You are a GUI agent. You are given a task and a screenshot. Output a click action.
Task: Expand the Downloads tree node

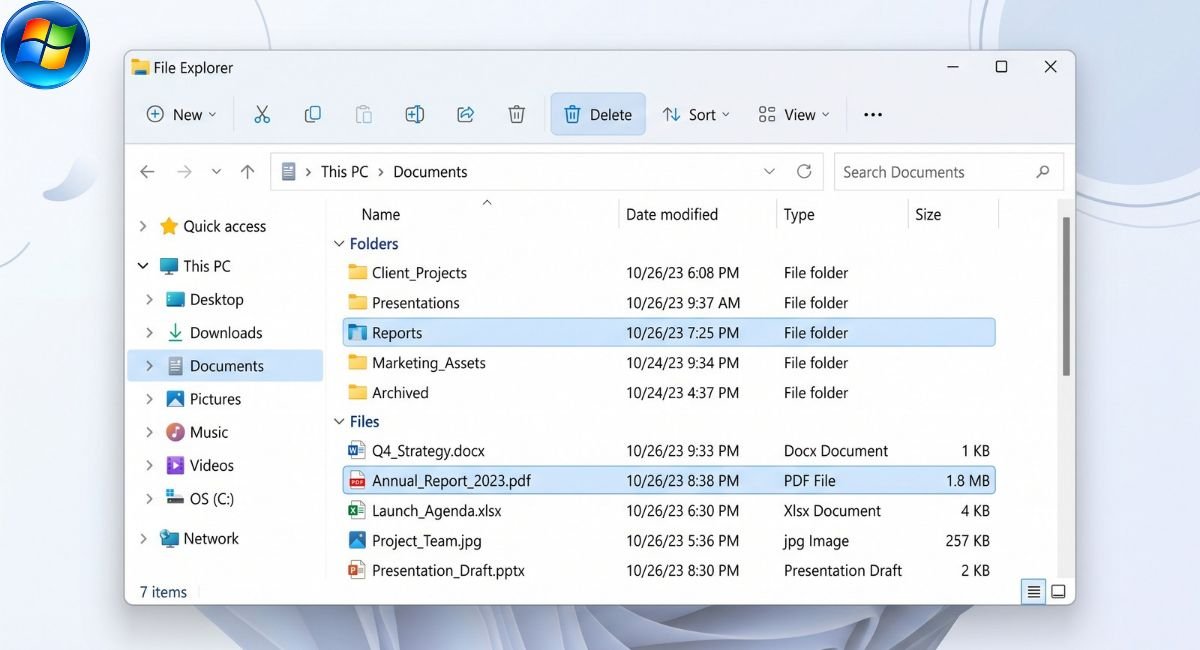(x=150, y=333)
